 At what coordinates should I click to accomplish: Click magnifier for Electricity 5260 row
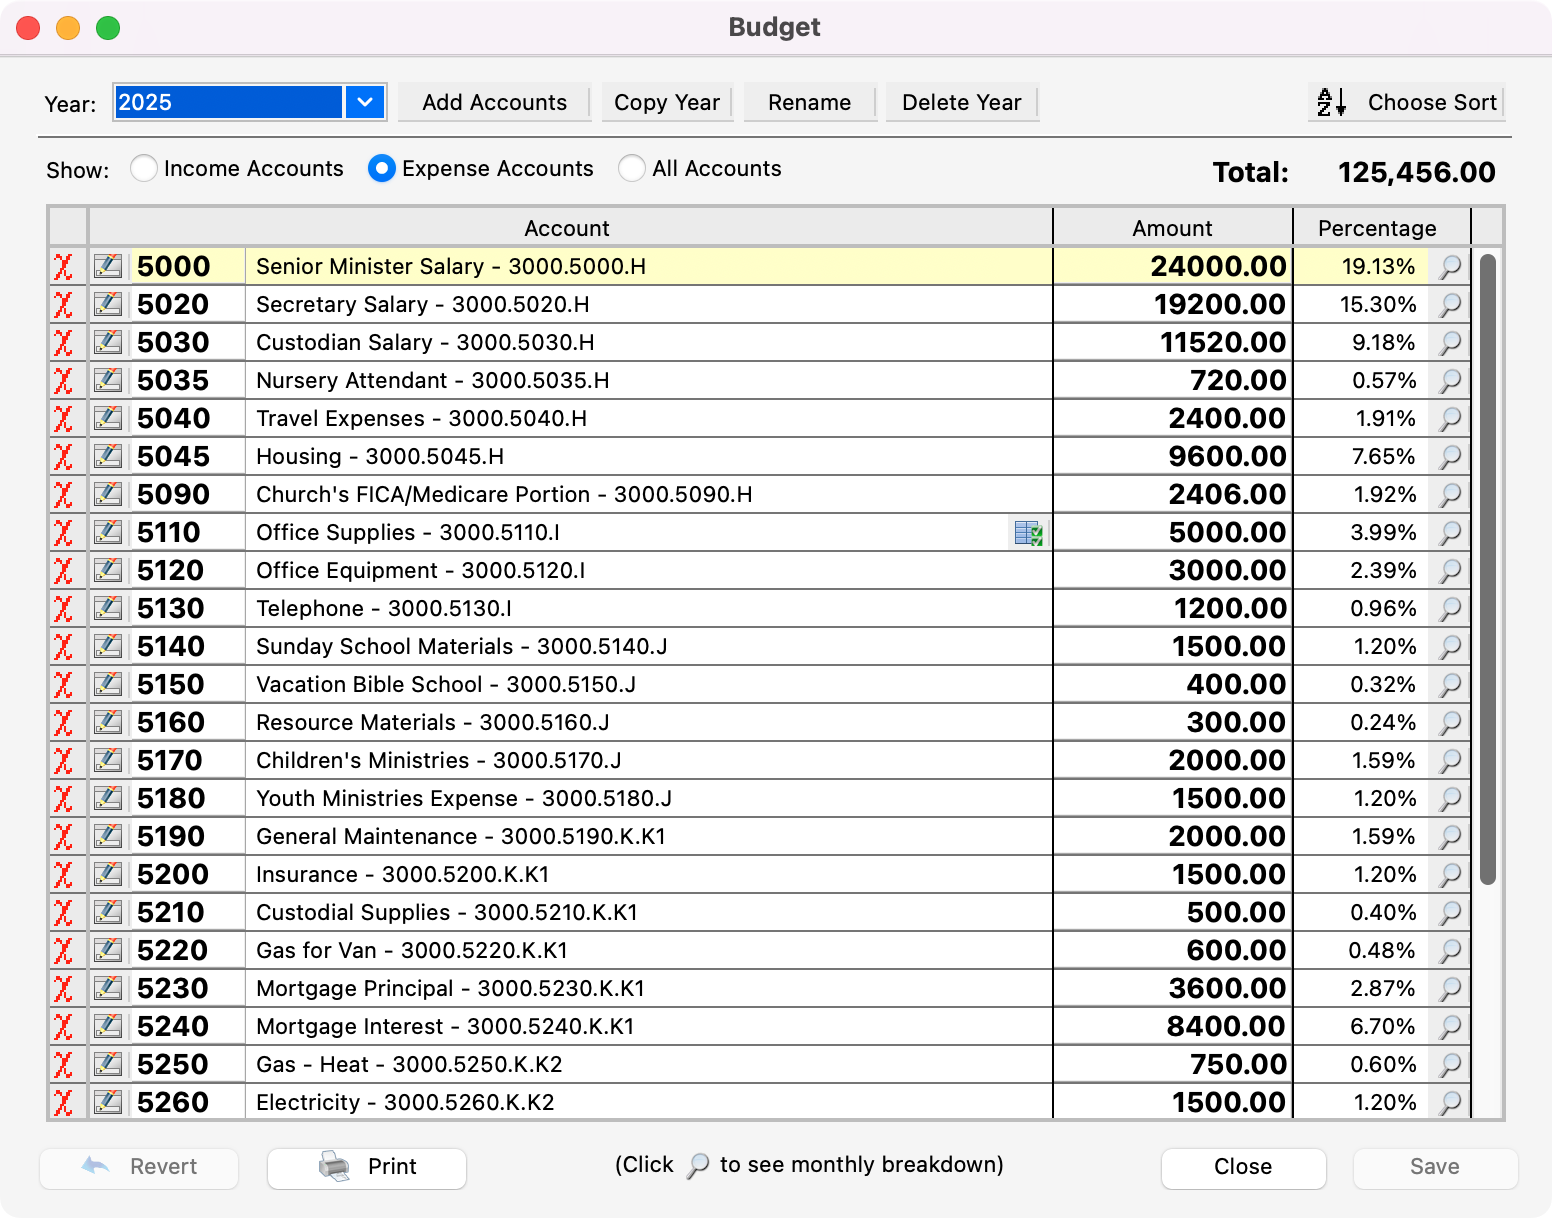(x=1450, y=1103)
